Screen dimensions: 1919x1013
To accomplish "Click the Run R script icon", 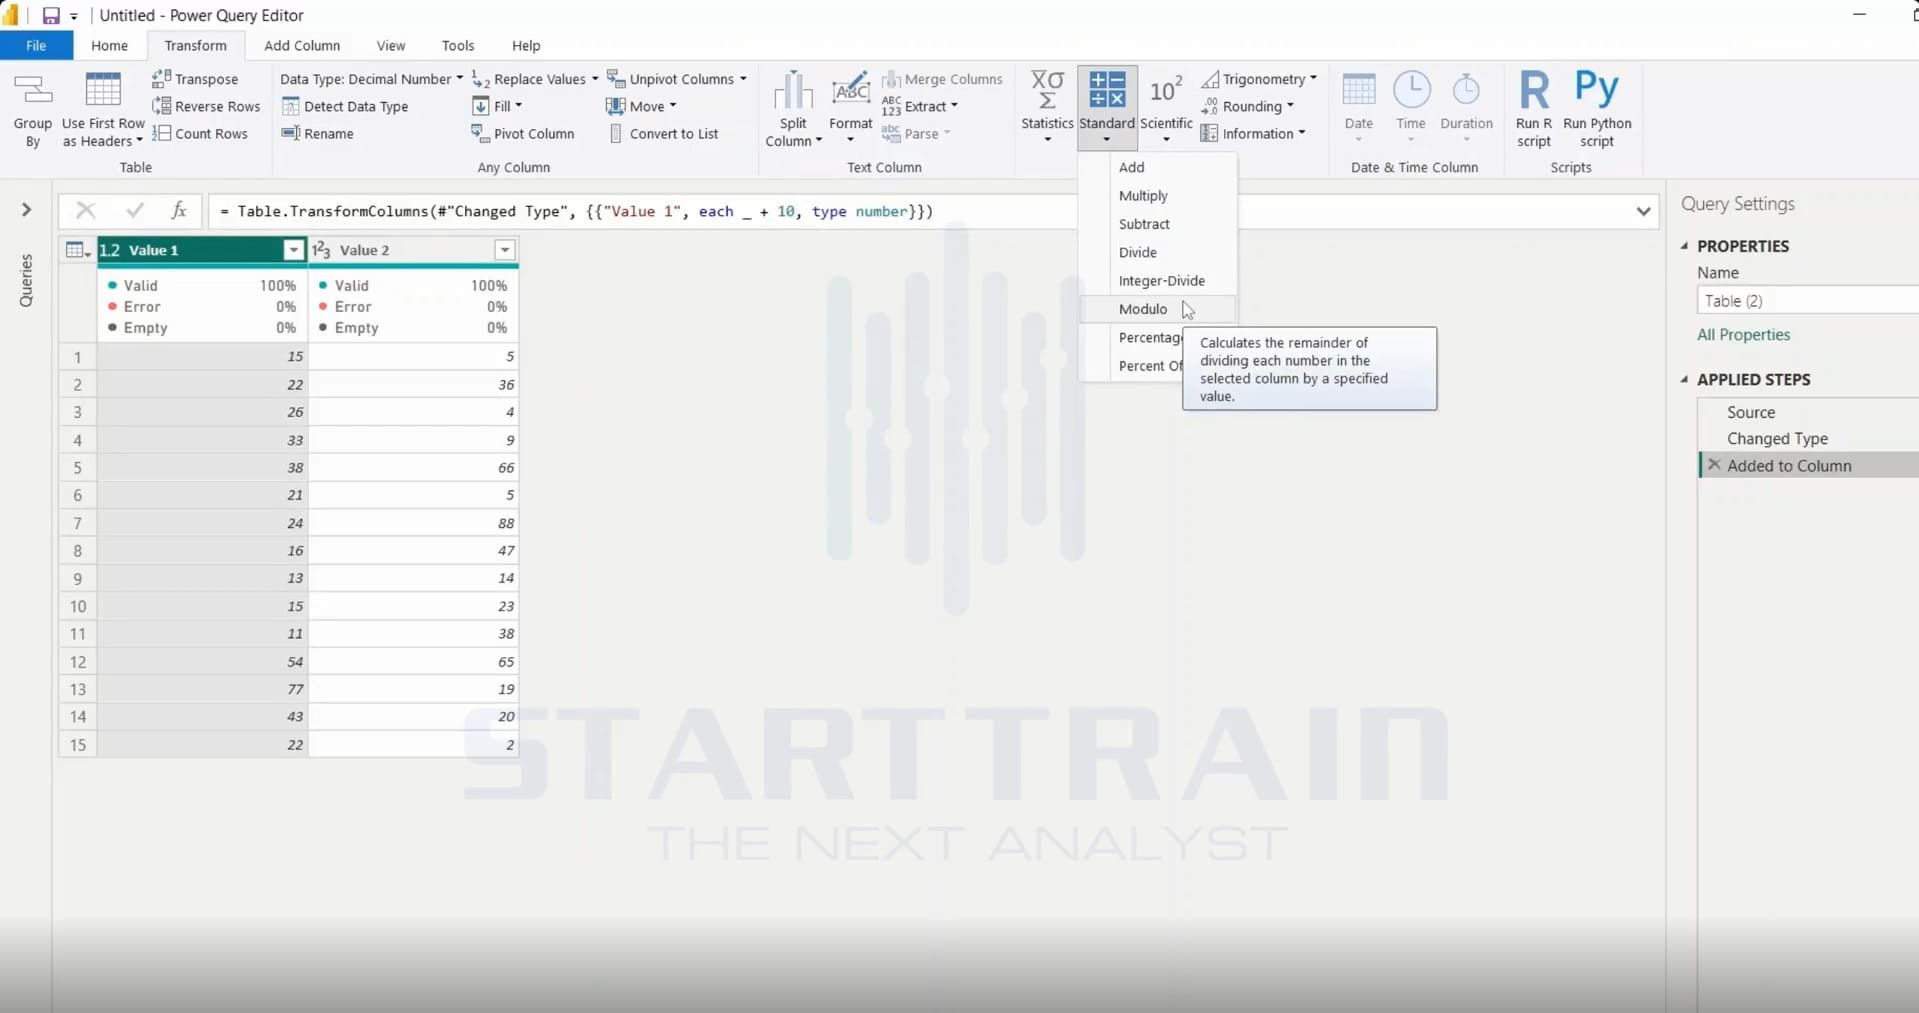I will 1534,89.
